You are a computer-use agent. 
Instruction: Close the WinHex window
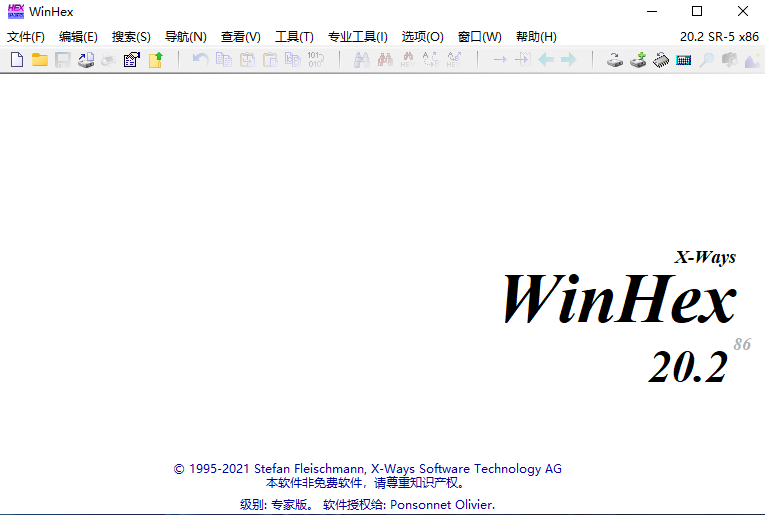pyautogui.click(x=743, y=11)
